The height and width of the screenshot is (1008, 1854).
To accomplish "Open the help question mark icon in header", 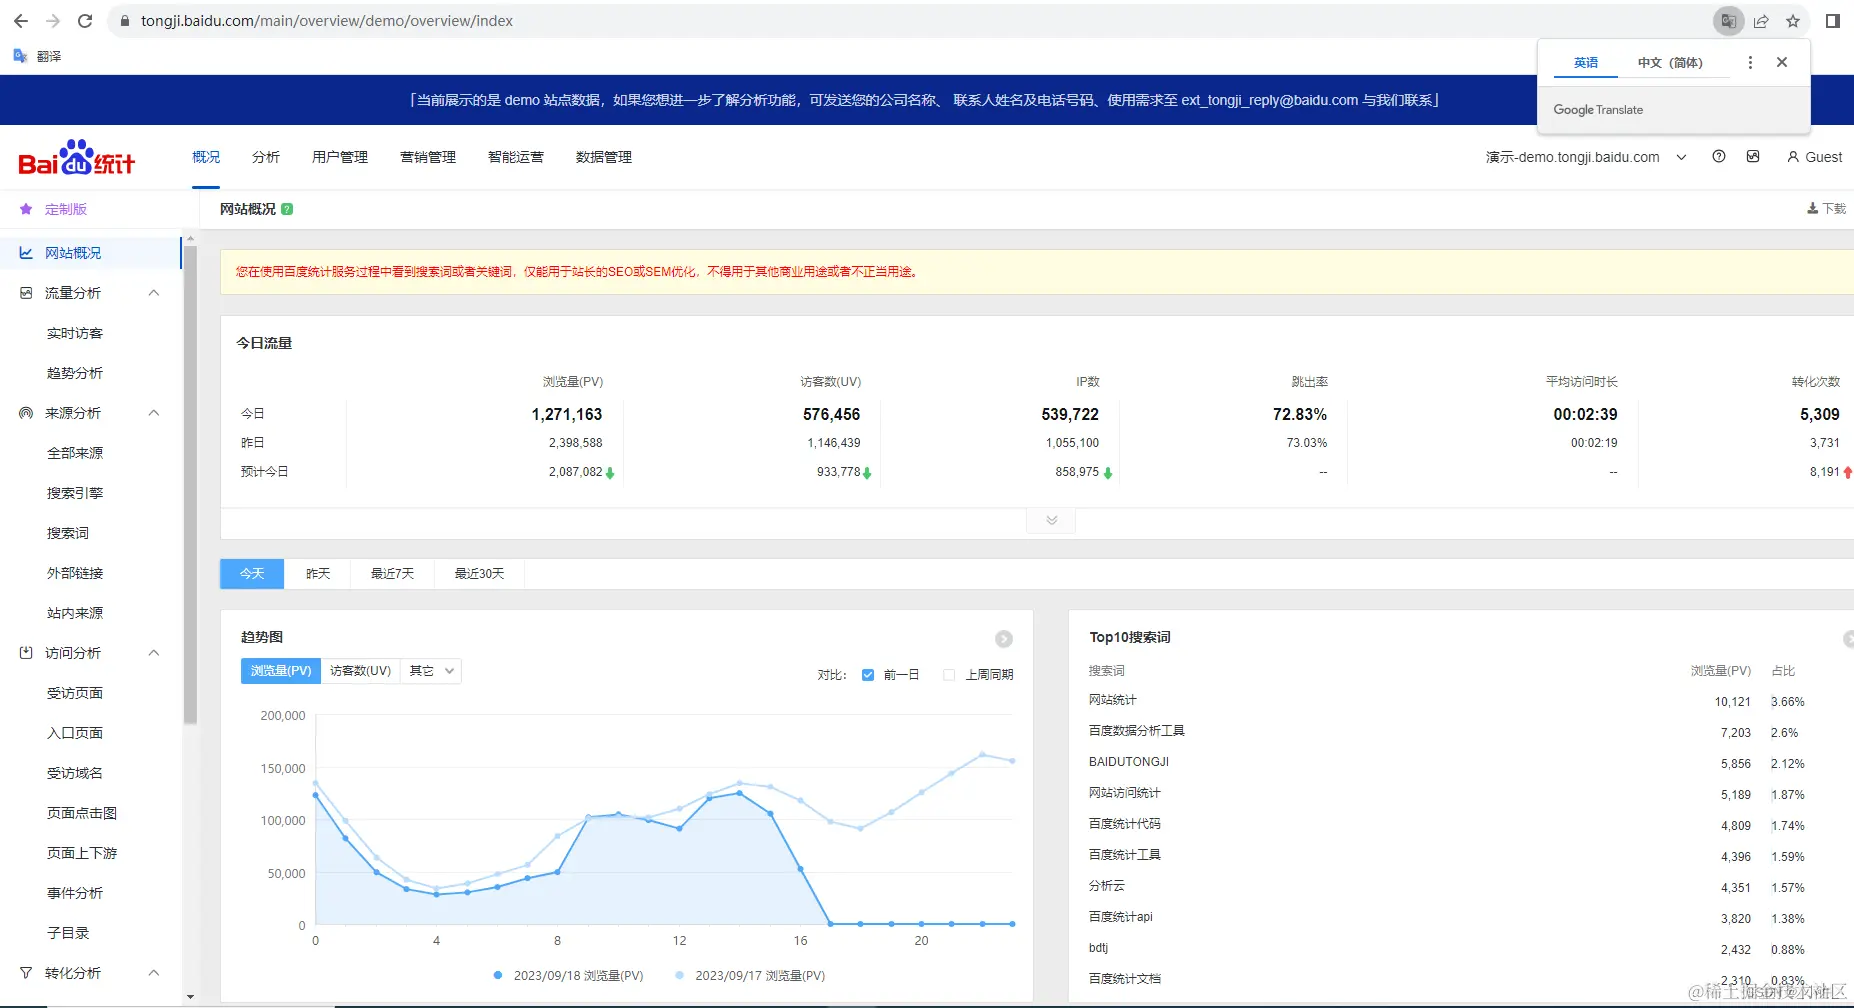I will [1719, 156].
